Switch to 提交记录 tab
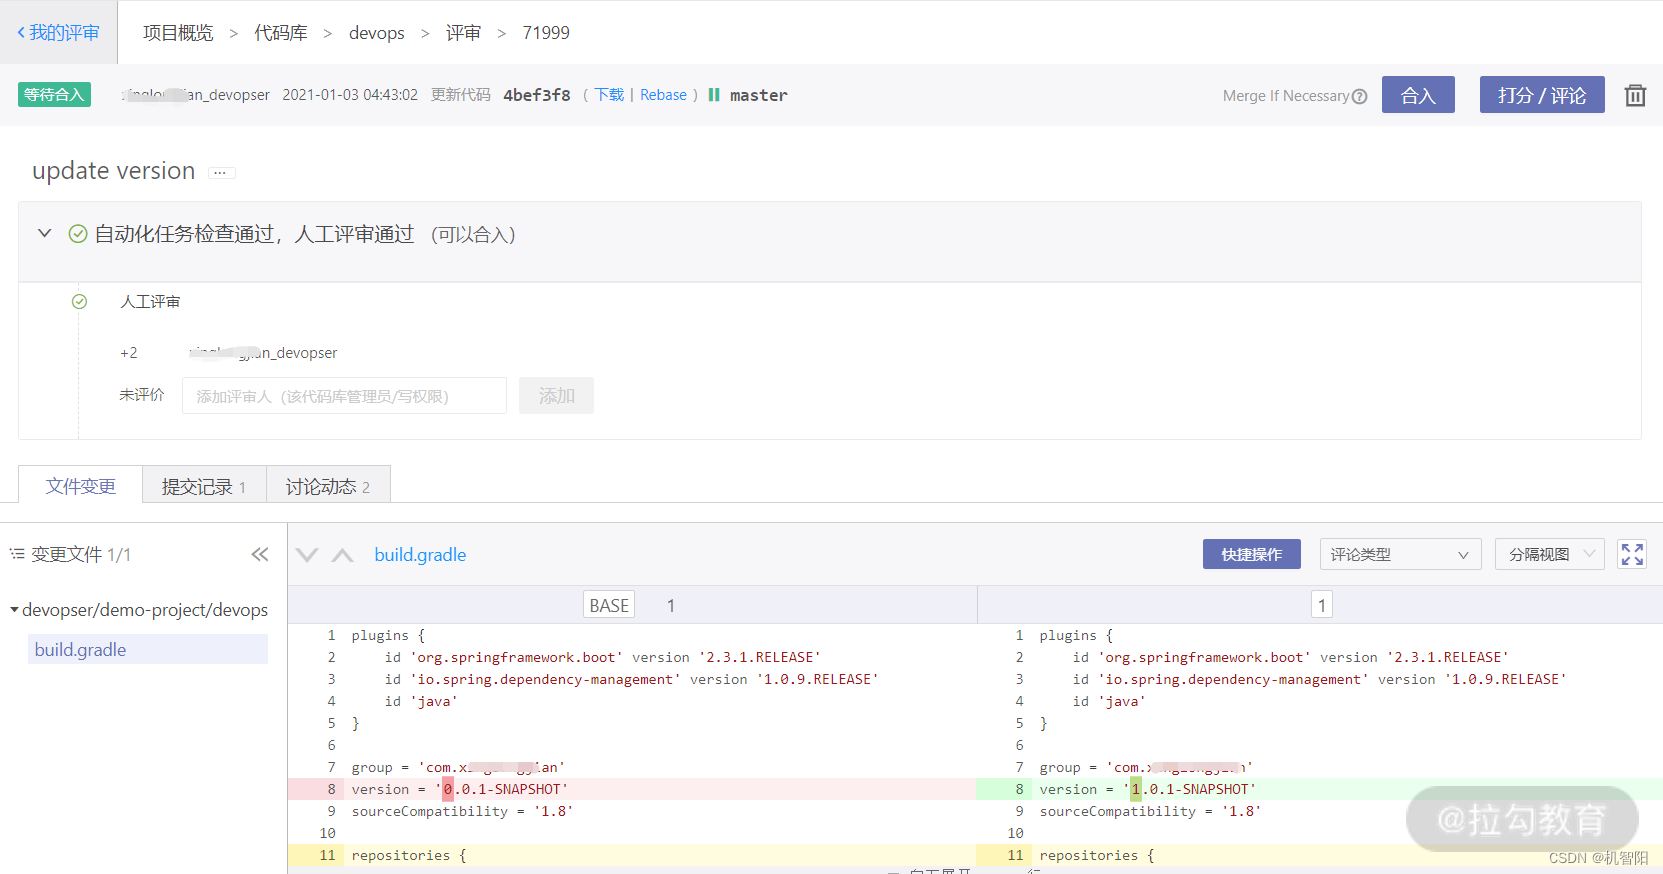Screen dimensions: 1663x874 pos(204,486)
